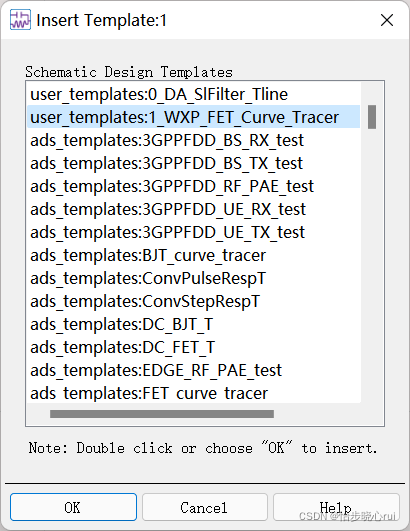Screen dimensions: 410x531
Task: Click the ADS schematic icon in title bar
Action: click(x=20, y=20)
